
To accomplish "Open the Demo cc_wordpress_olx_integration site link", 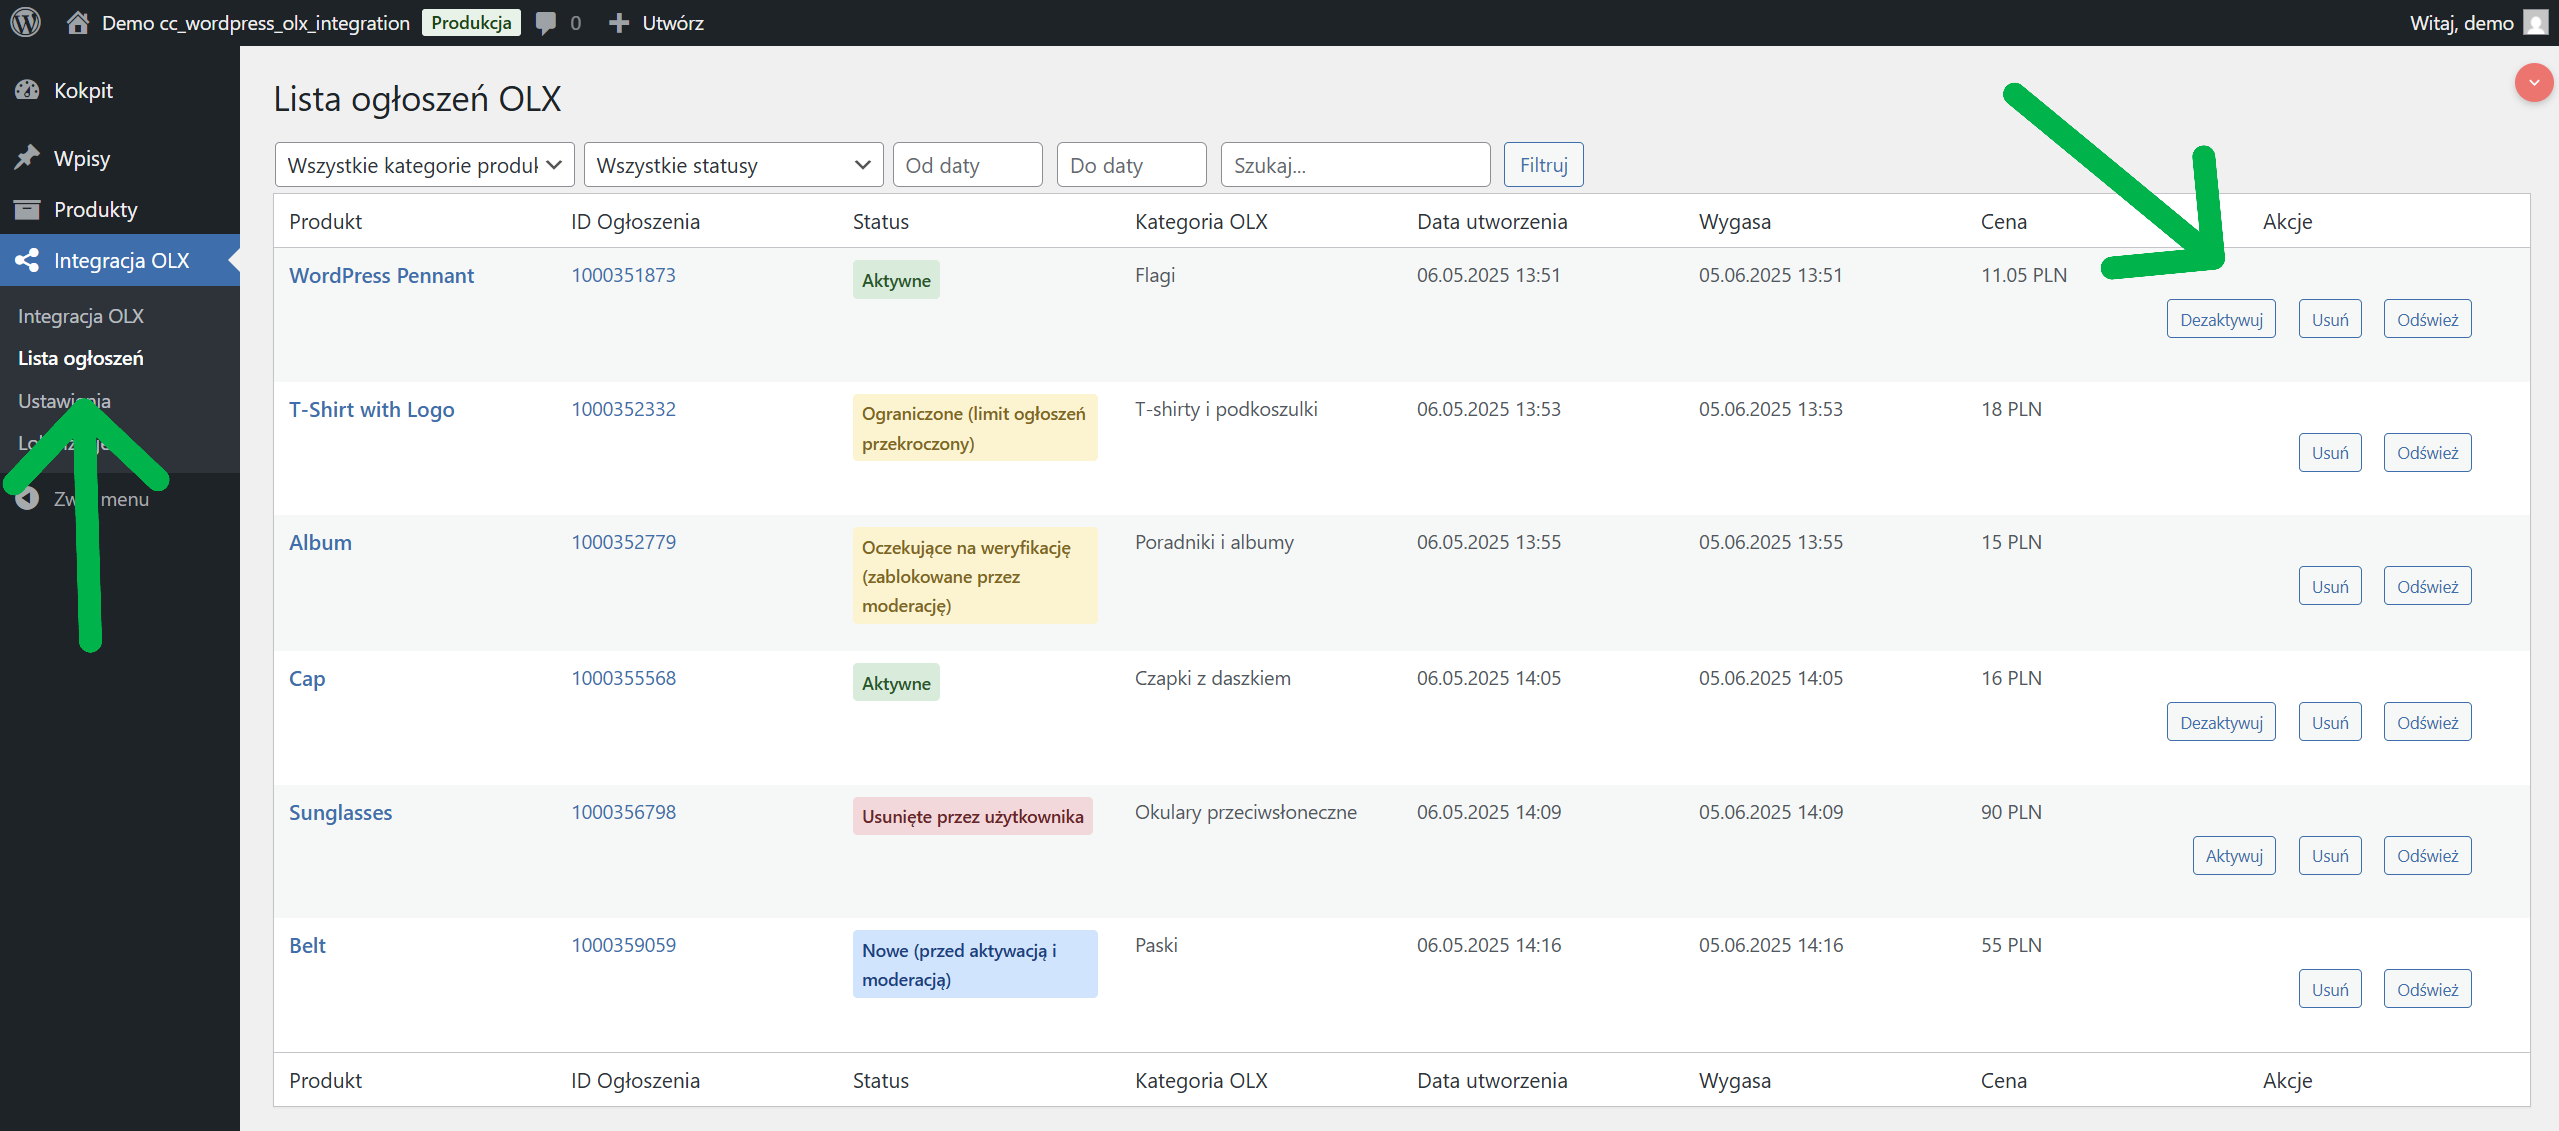I will (x=256, y=22).
